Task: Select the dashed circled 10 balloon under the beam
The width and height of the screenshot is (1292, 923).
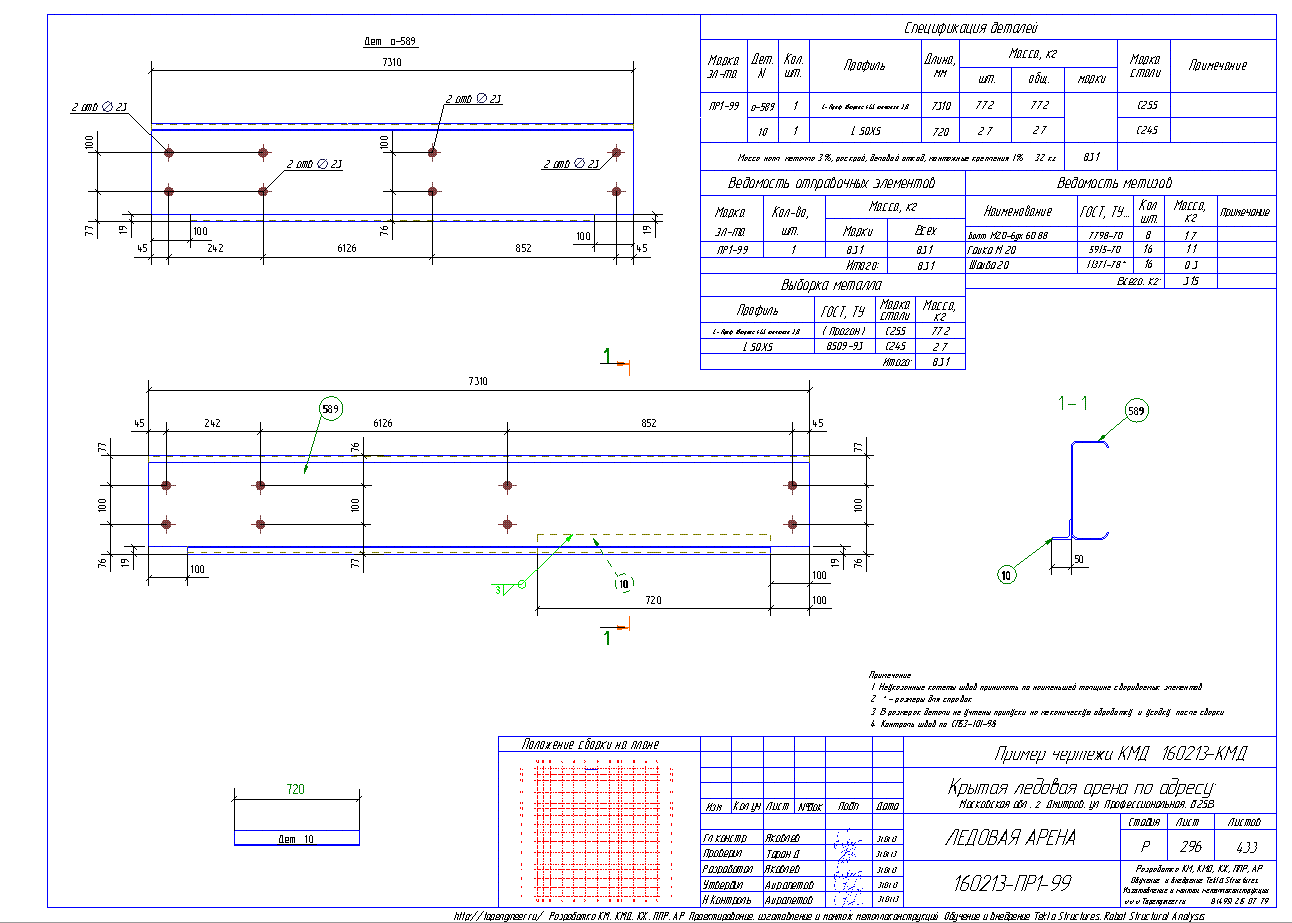Action: 624,584
